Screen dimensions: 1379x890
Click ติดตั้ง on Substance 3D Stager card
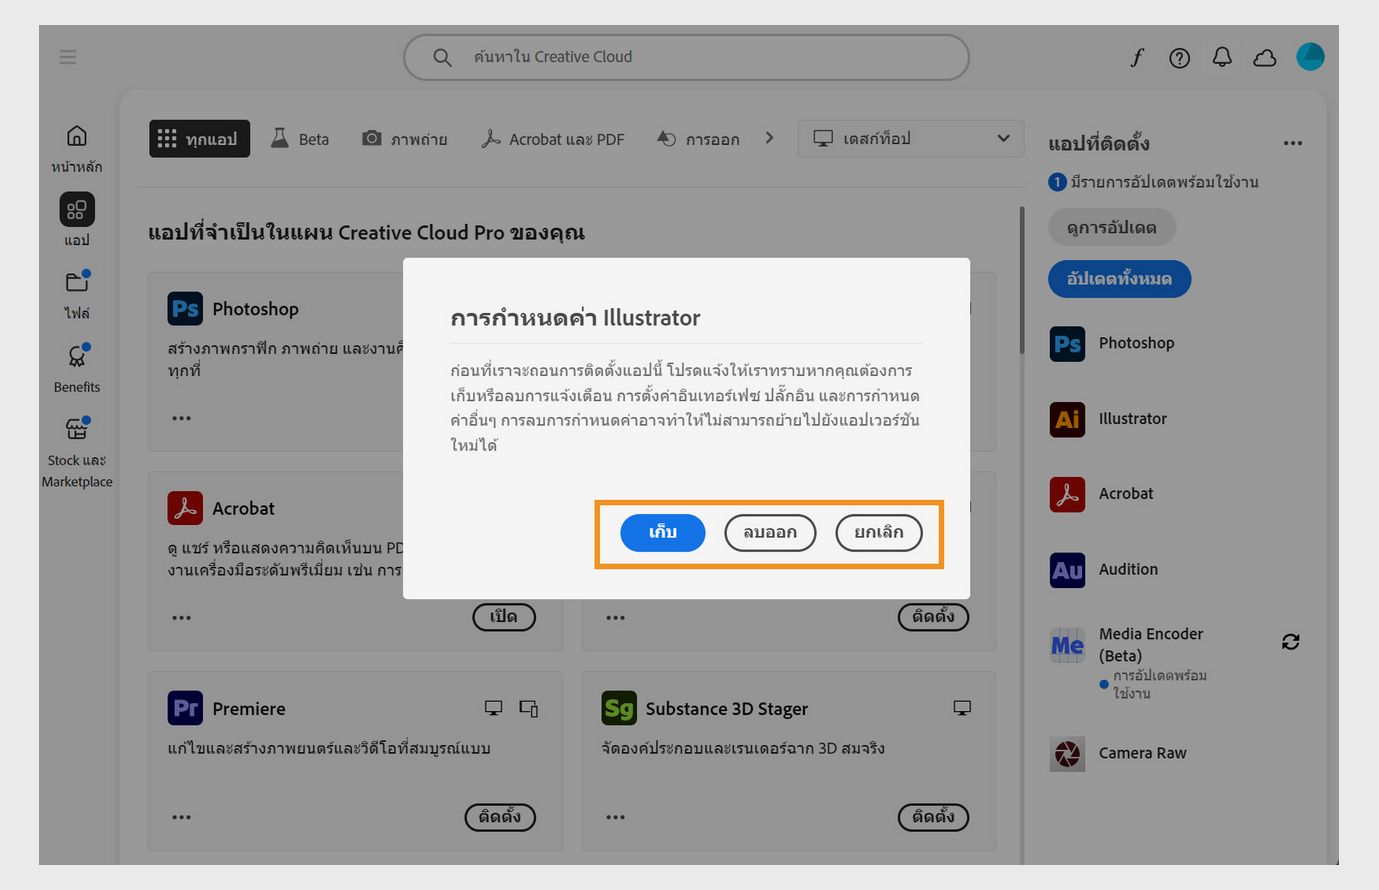[x=934, y=817]
